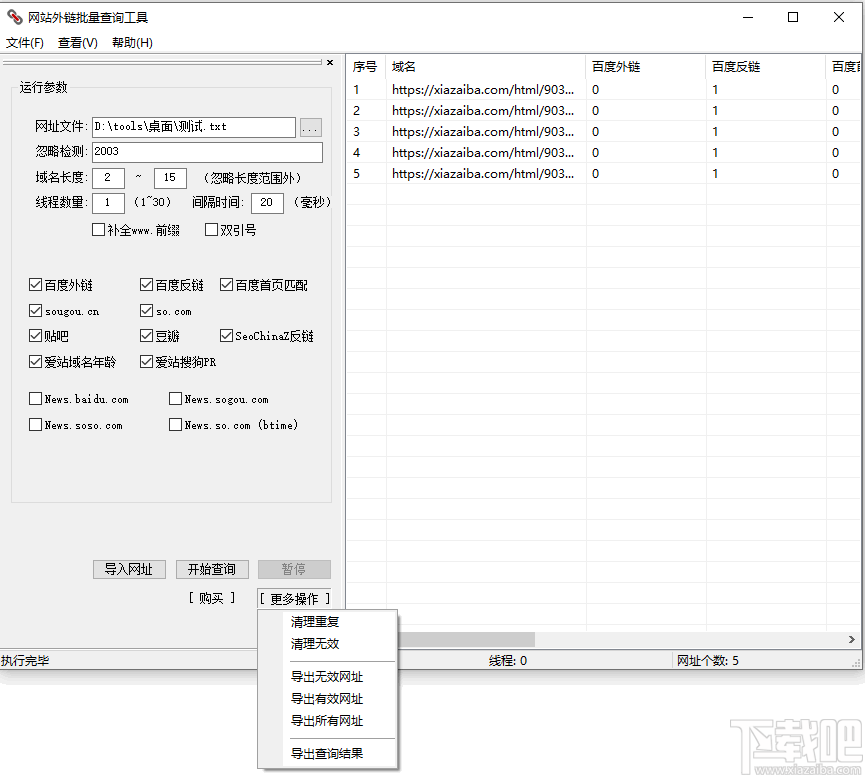The height and width of the screenshot is (775, 865).
Task: Click the 导入网址 button
Action: pyautogui.click(x=129, y=569)
